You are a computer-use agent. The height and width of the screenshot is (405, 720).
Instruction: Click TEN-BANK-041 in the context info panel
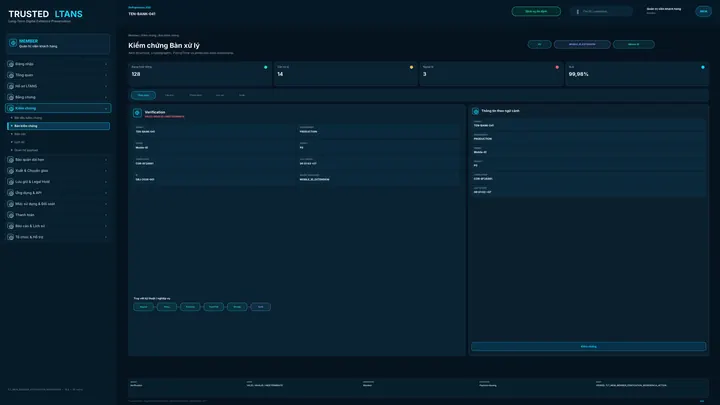coord(484,125)
